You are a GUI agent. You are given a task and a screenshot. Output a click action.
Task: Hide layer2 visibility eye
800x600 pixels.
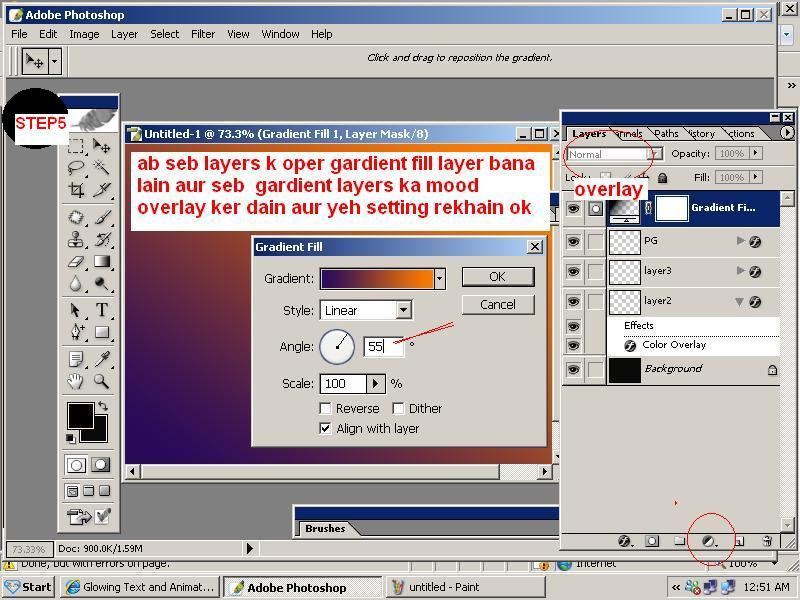pyautogui.click(x=573, y=302)
